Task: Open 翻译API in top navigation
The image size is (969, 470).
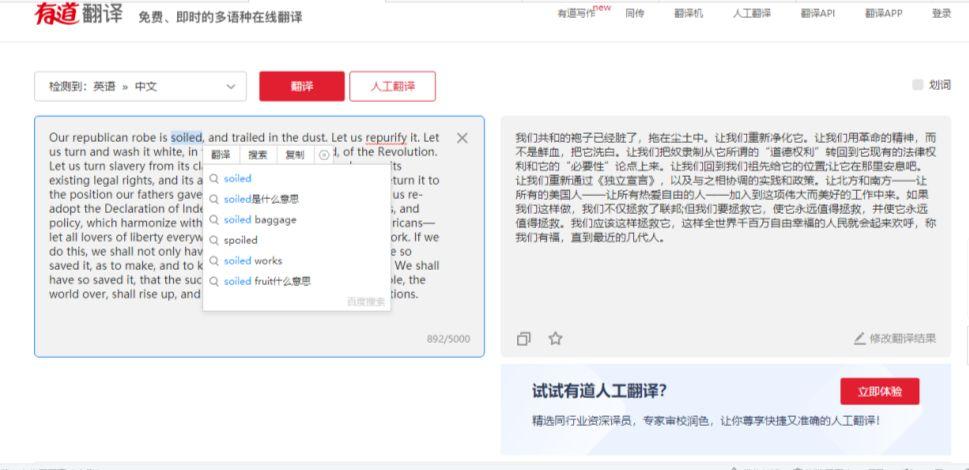Action: pyautogui.click(x=818, y=14)
